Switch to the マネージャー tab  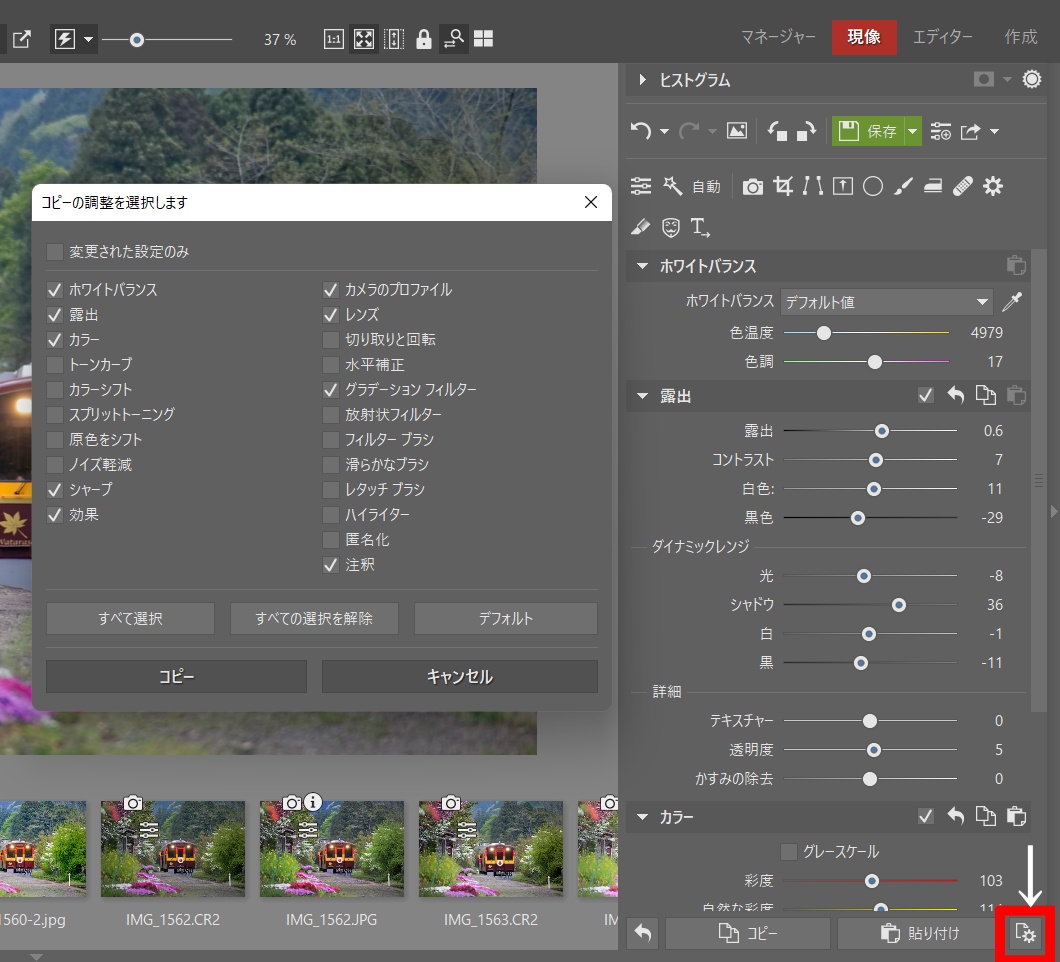tap(778, 37)
